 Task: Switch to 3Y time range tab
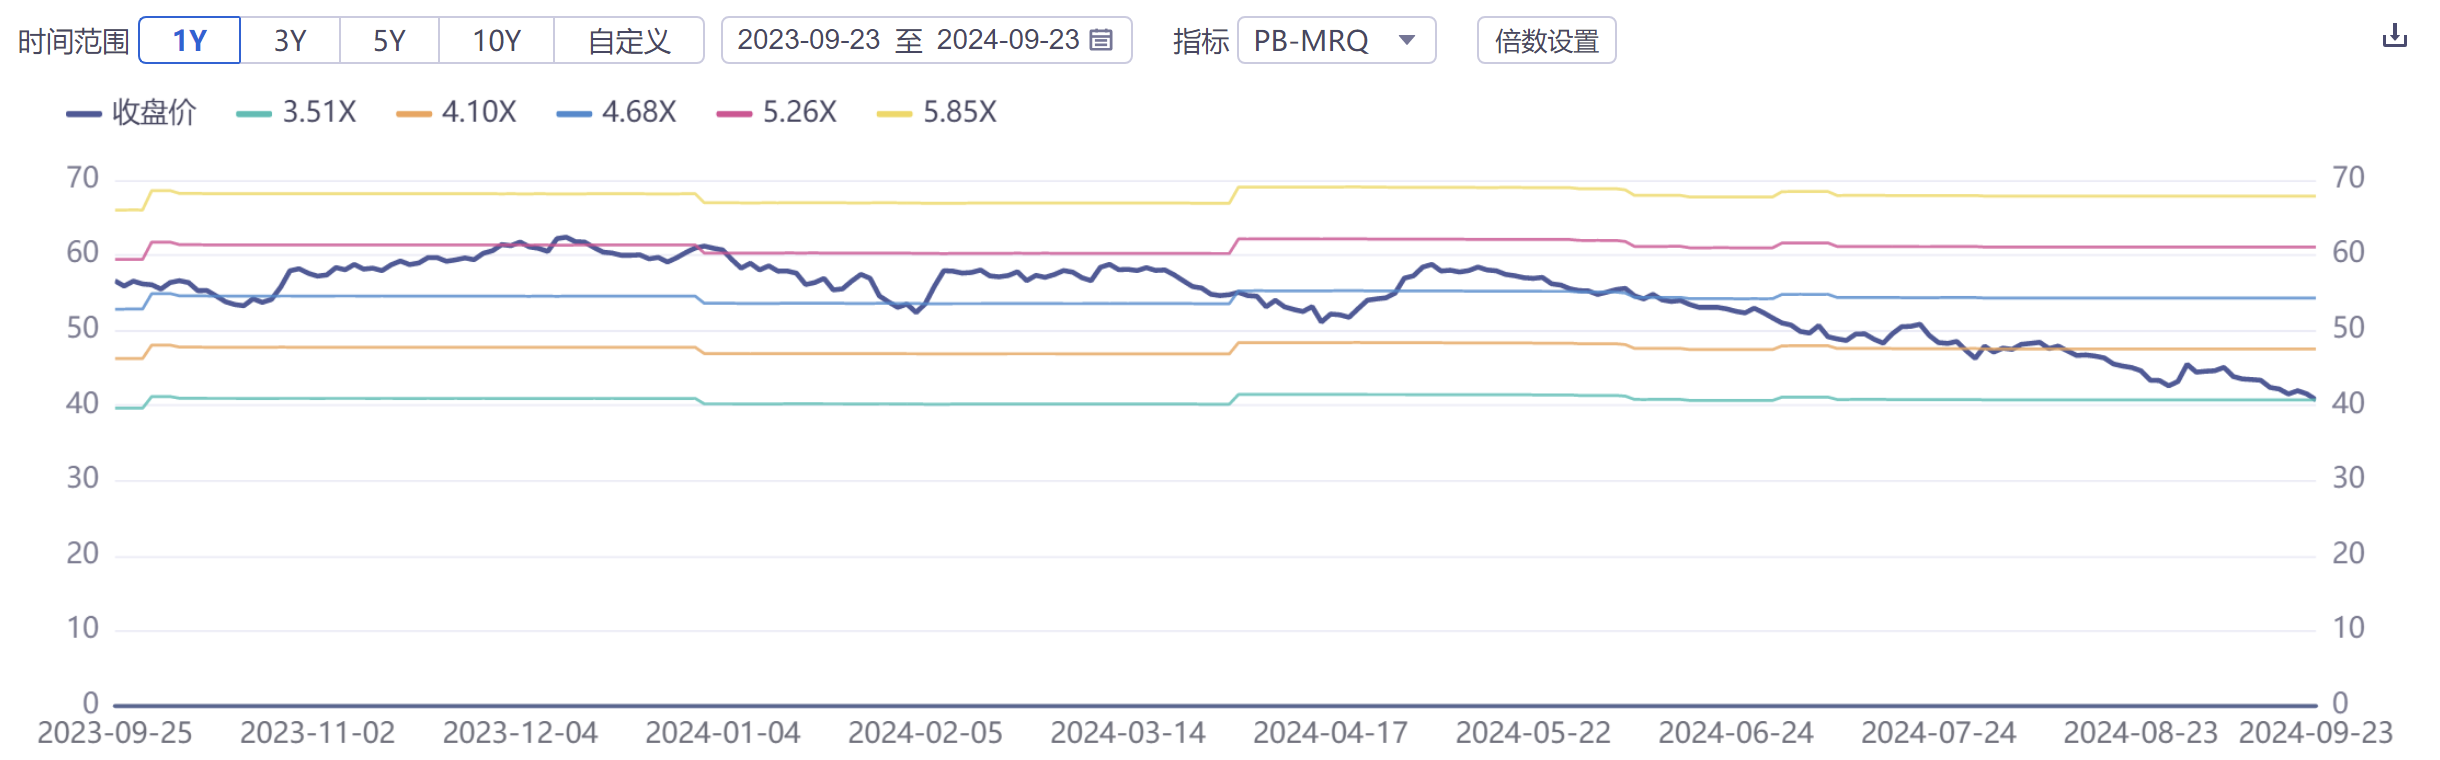click(x=289, y=40)
